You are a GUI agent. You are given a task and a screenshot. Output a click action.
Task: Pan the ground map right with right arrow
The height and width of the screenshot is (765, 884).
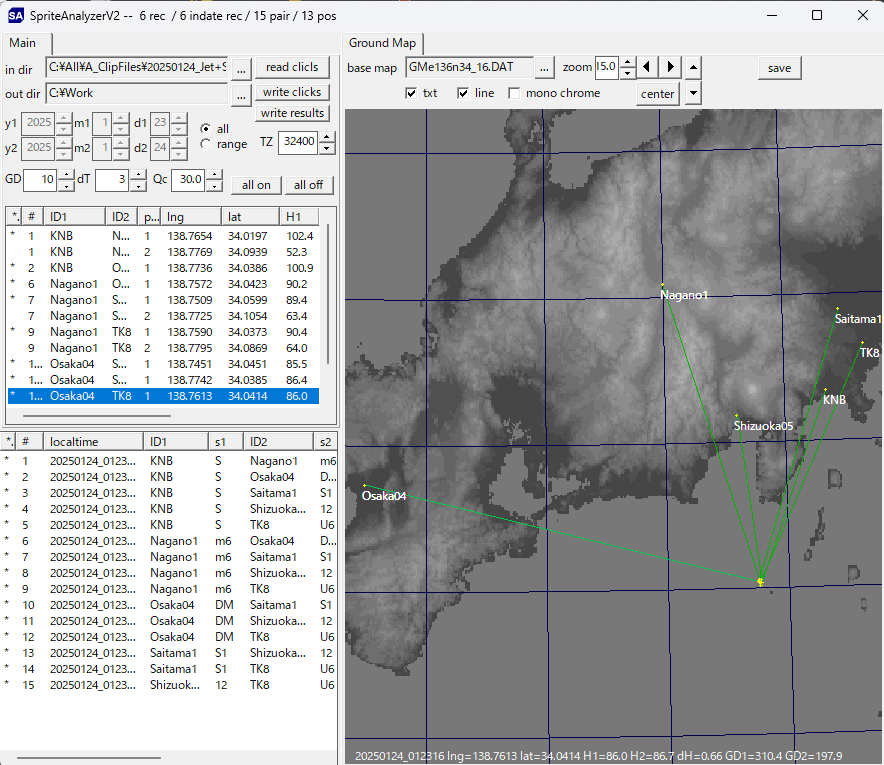670,67
